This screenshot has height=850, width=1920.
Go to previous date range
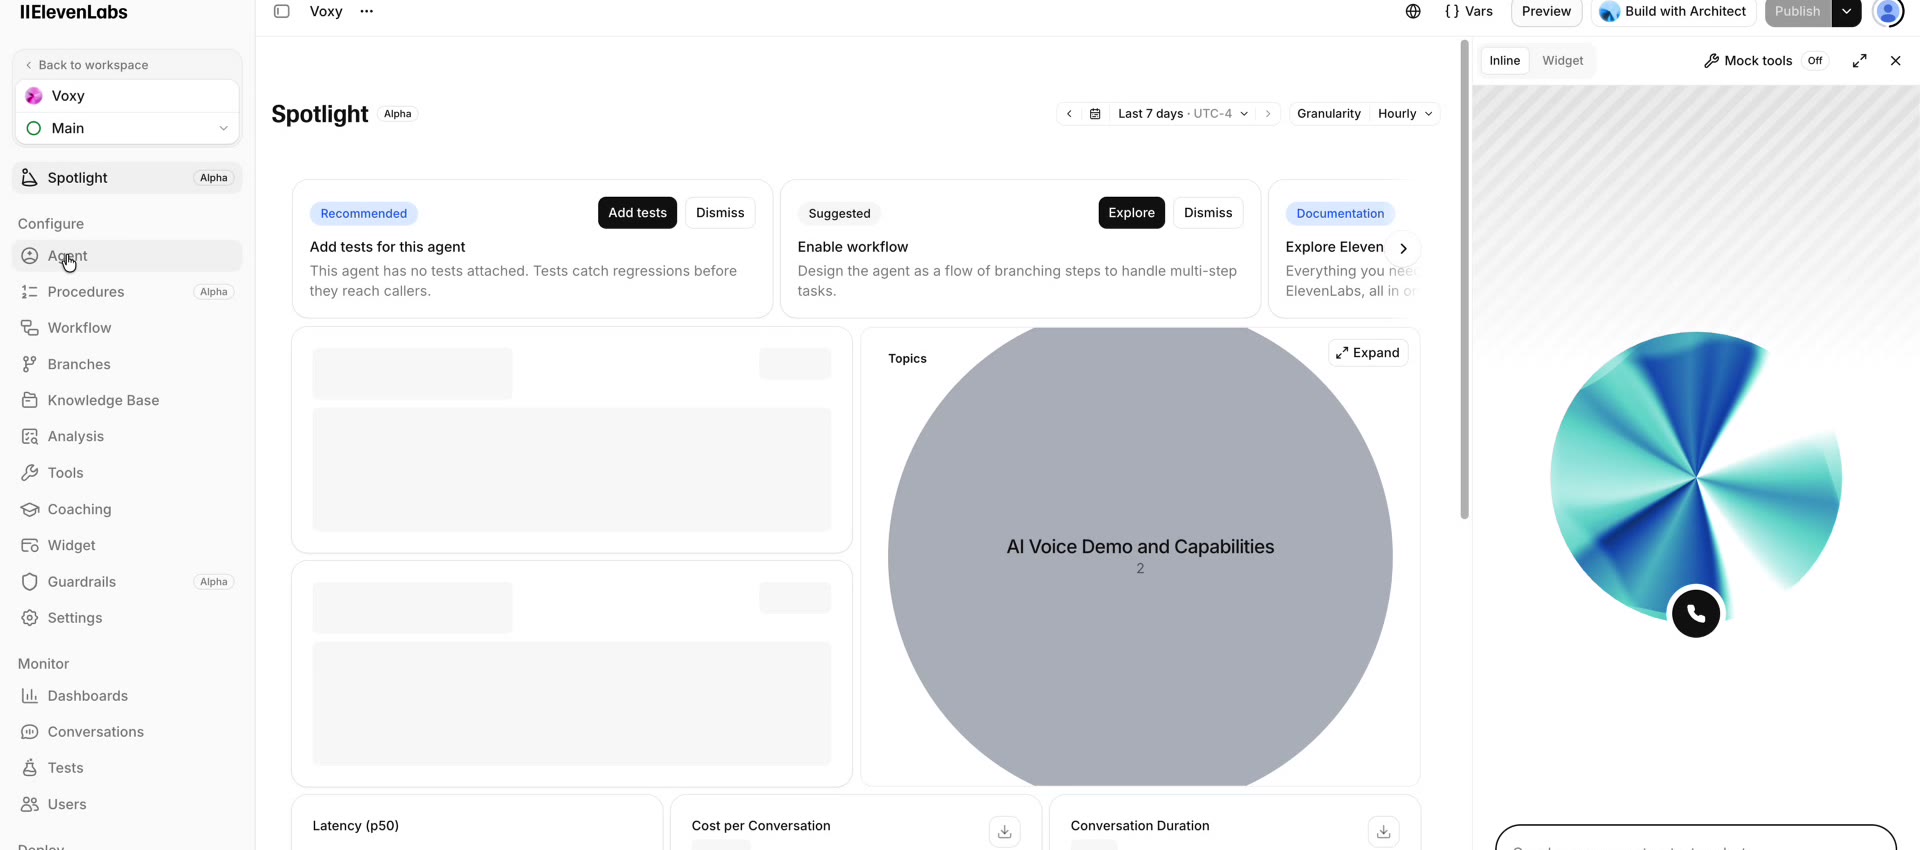[1069, 114]
